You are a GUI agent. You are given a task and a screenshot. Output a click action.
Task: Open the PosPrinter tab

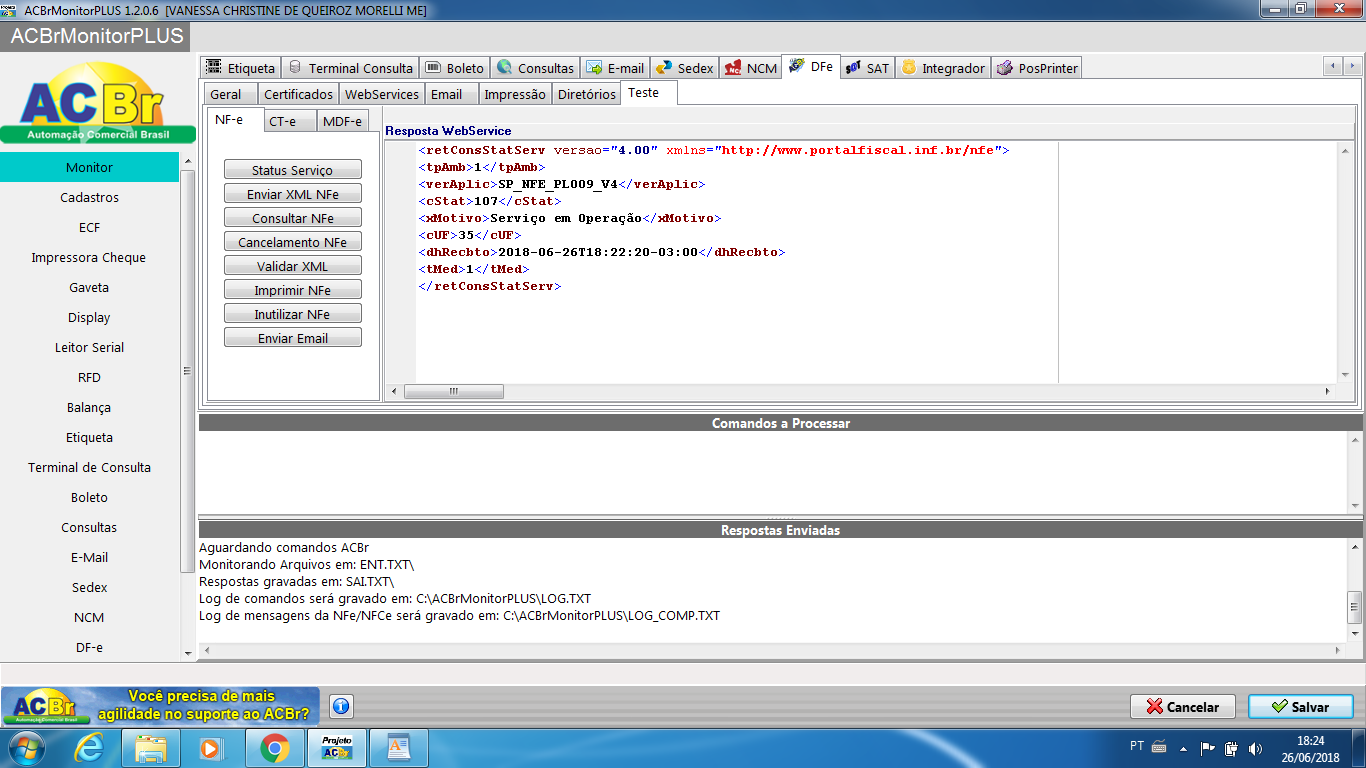[x=1036, y=68]
